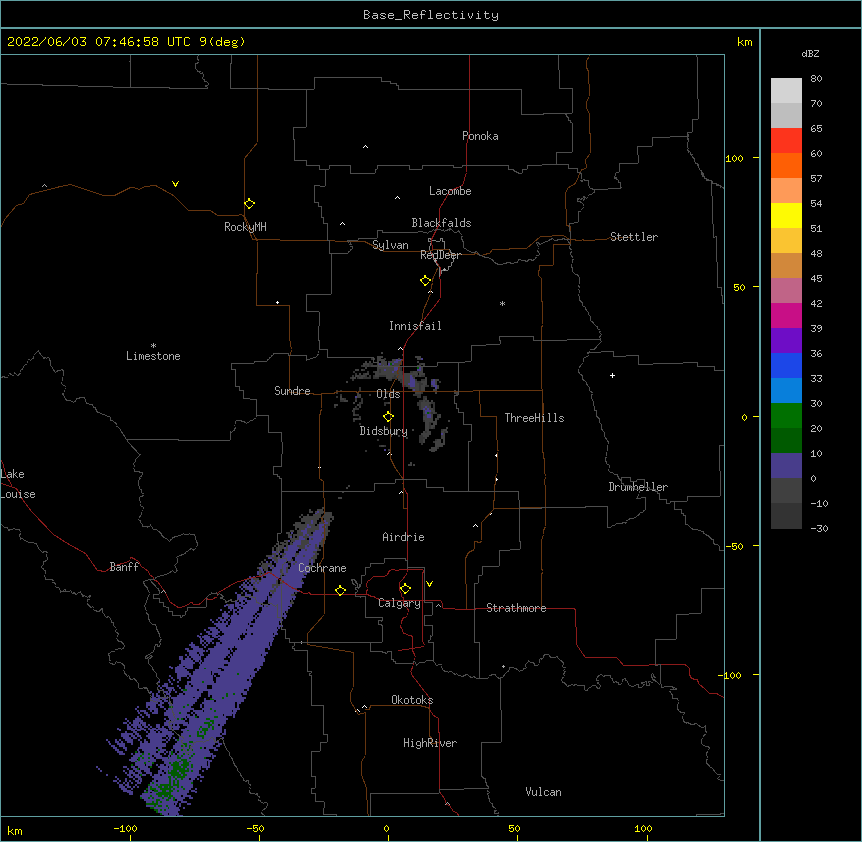The width and height of the screenshot is (862, 842).
Task: Click the Okotoks map label
Action: [412, 700]
